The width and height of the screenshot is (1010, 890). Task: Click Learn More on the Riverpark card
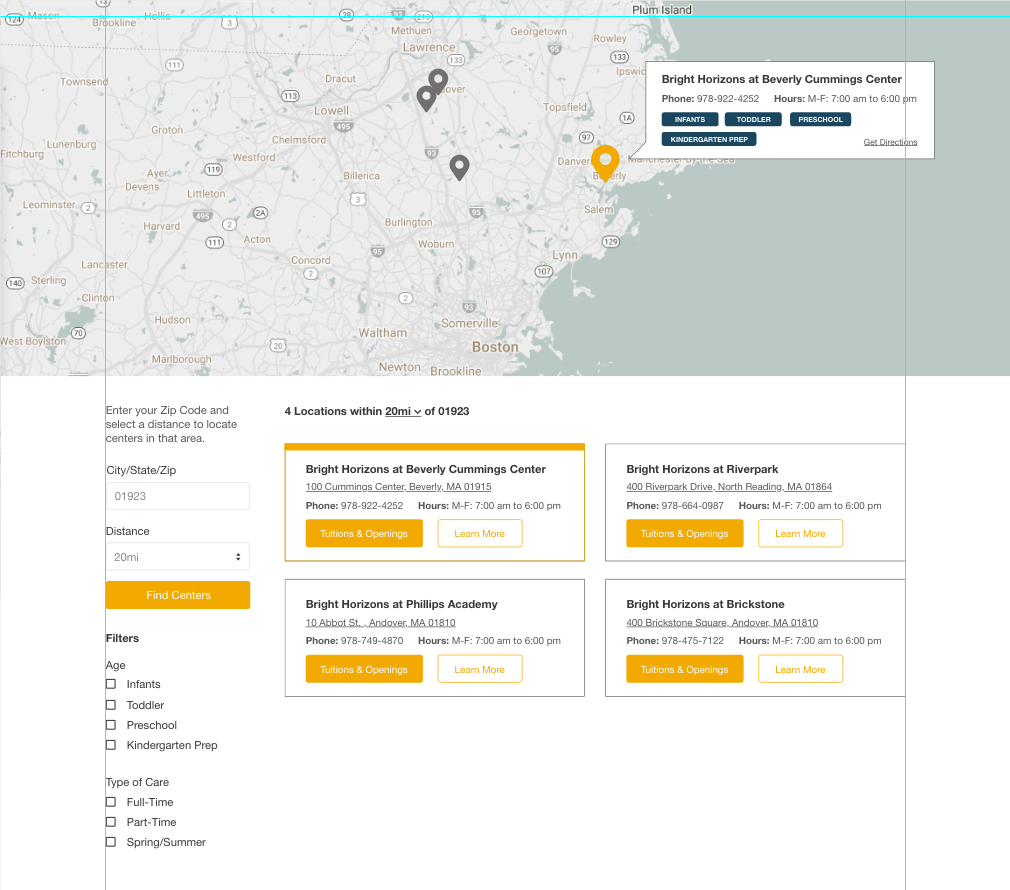[800, 533]
